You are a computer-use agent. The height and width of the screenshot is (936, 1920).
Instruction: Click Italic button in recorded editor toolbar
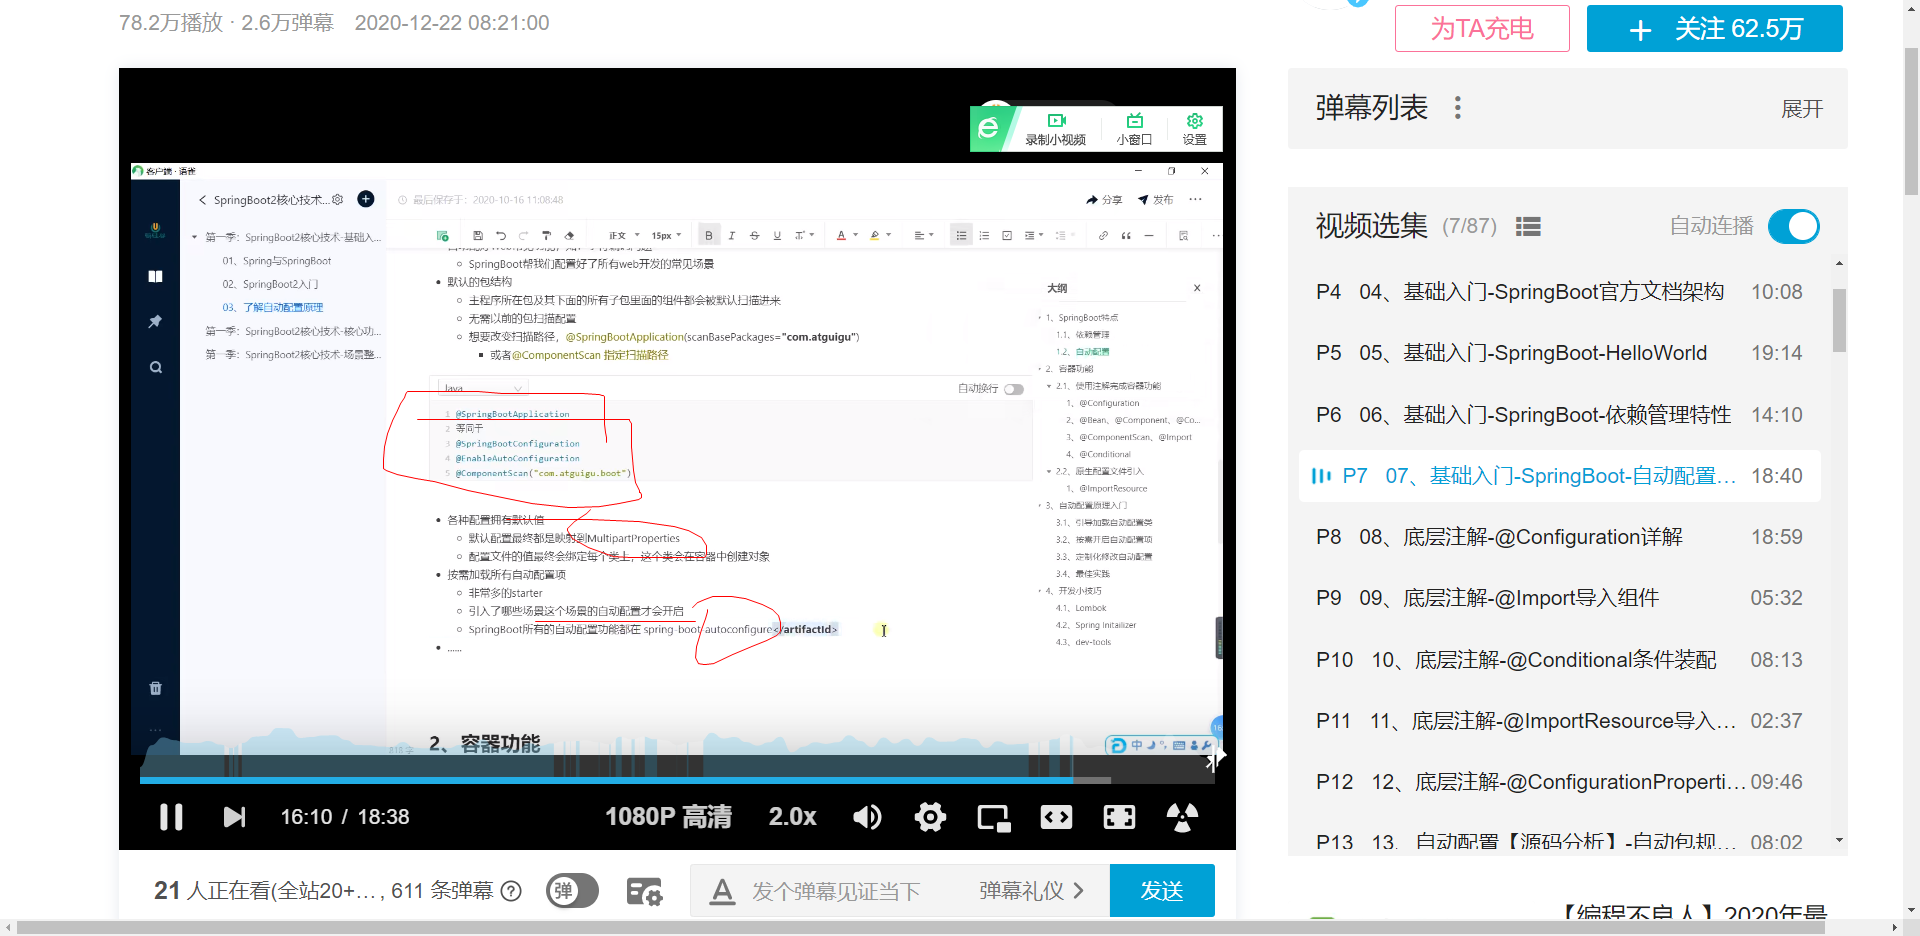coord(732,236)
